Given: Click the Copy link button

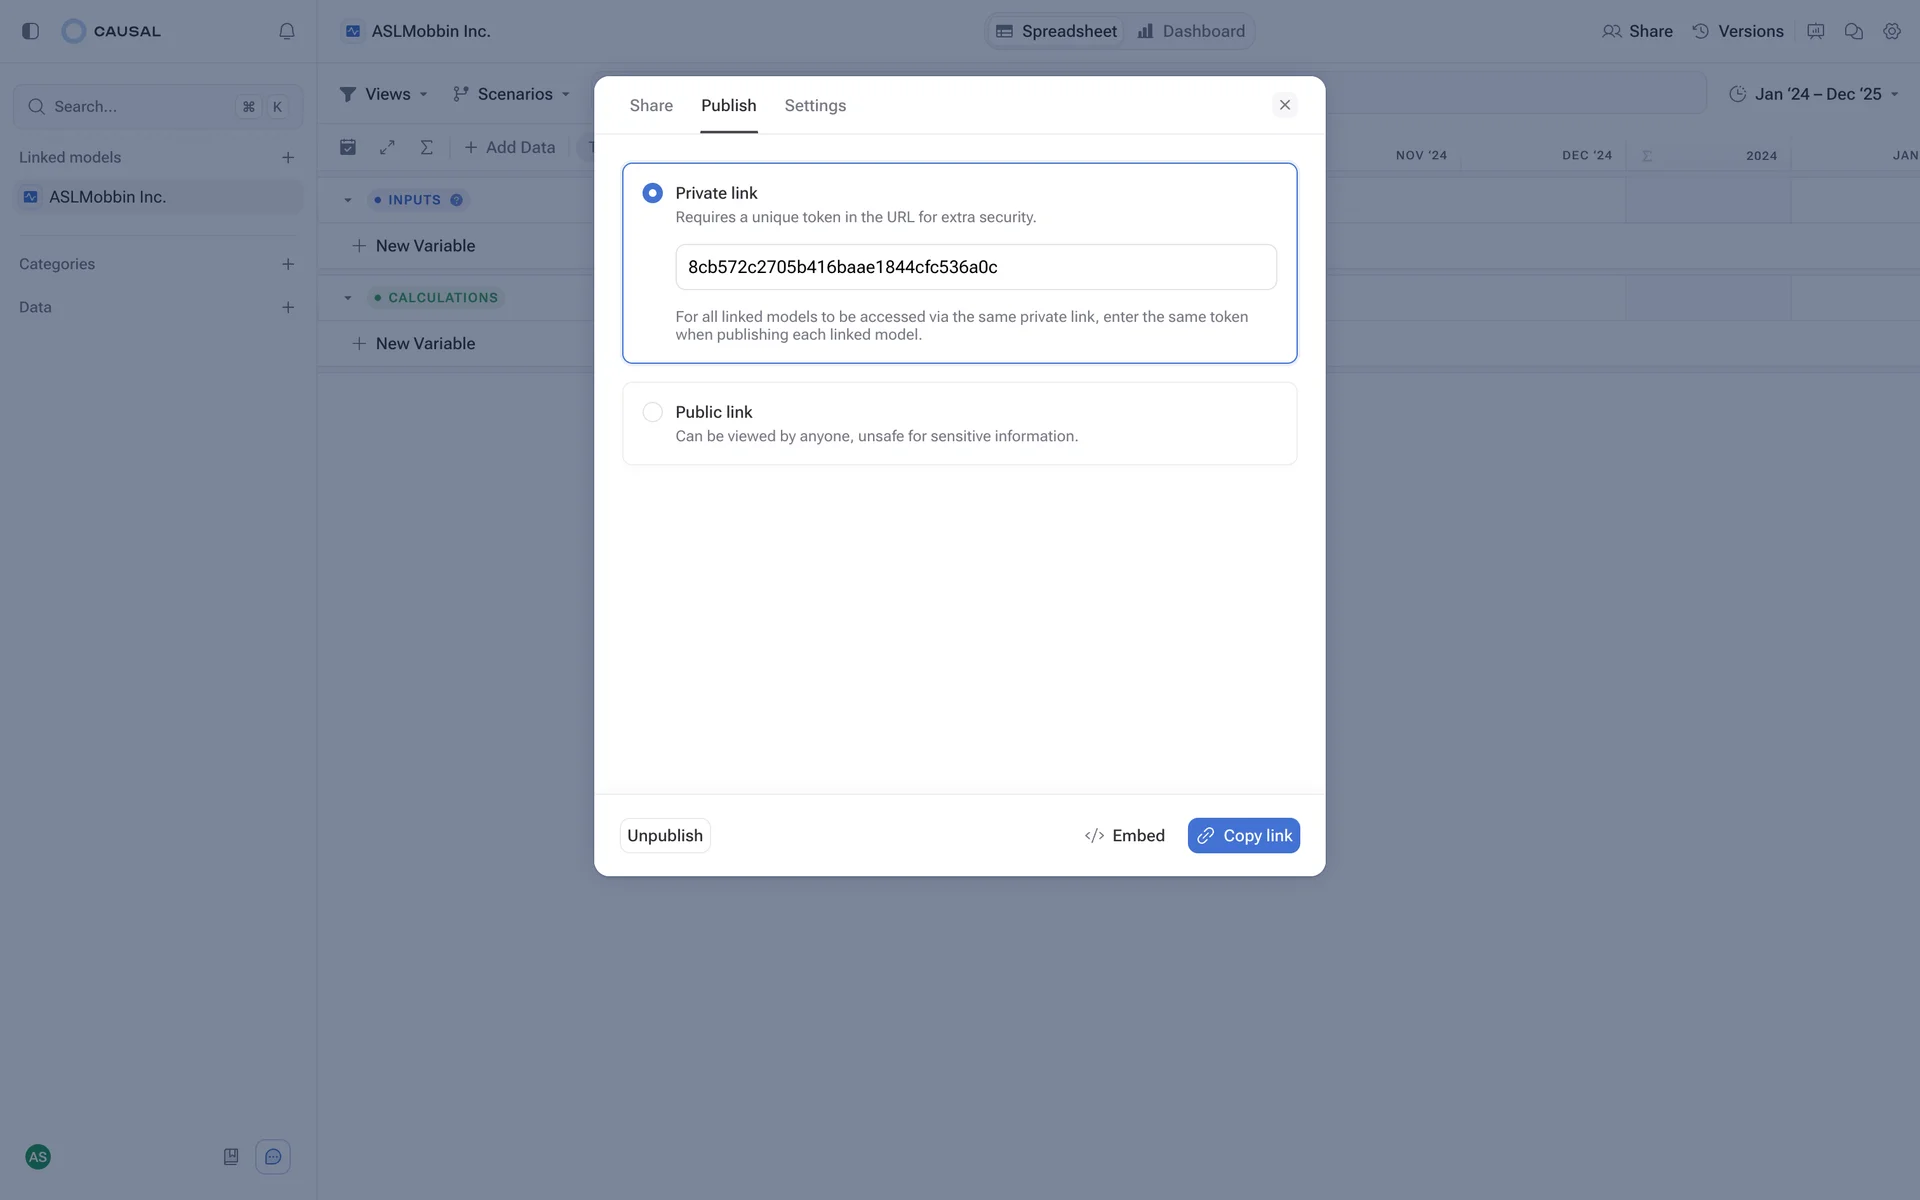Looking at the screenshot, I should 1243,836.
